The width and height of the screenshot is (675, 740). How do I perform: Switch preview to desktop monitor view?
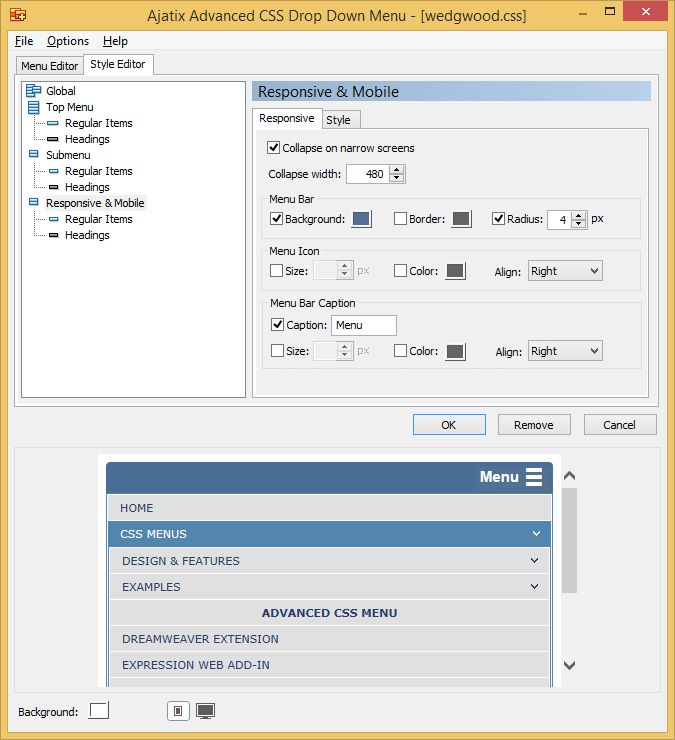pos(205,711)
